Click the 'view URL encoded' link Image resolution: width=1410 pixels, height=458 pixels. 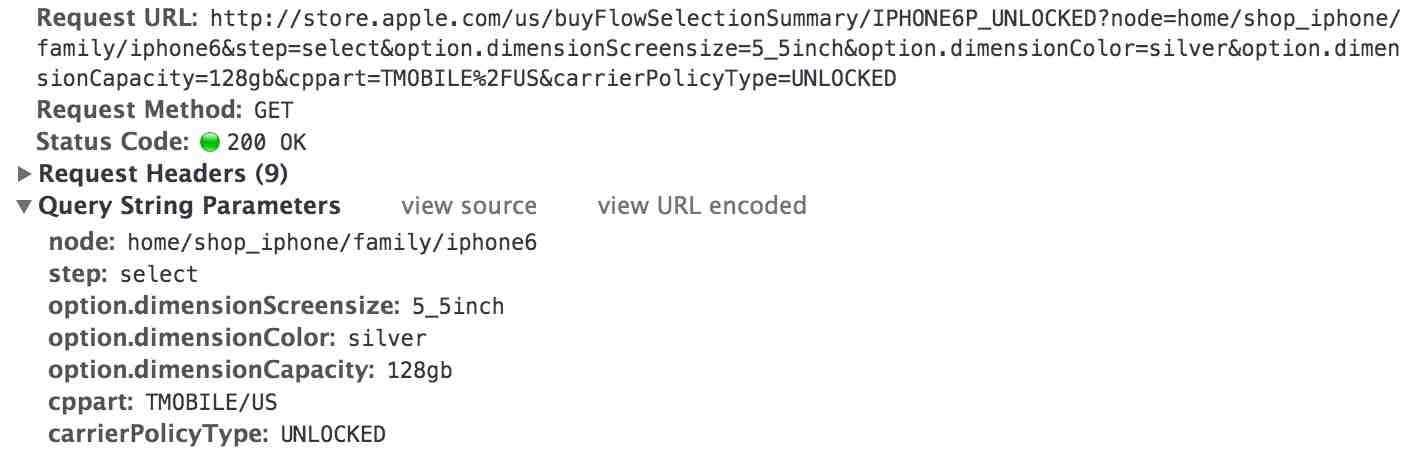[x=701, y=206]
